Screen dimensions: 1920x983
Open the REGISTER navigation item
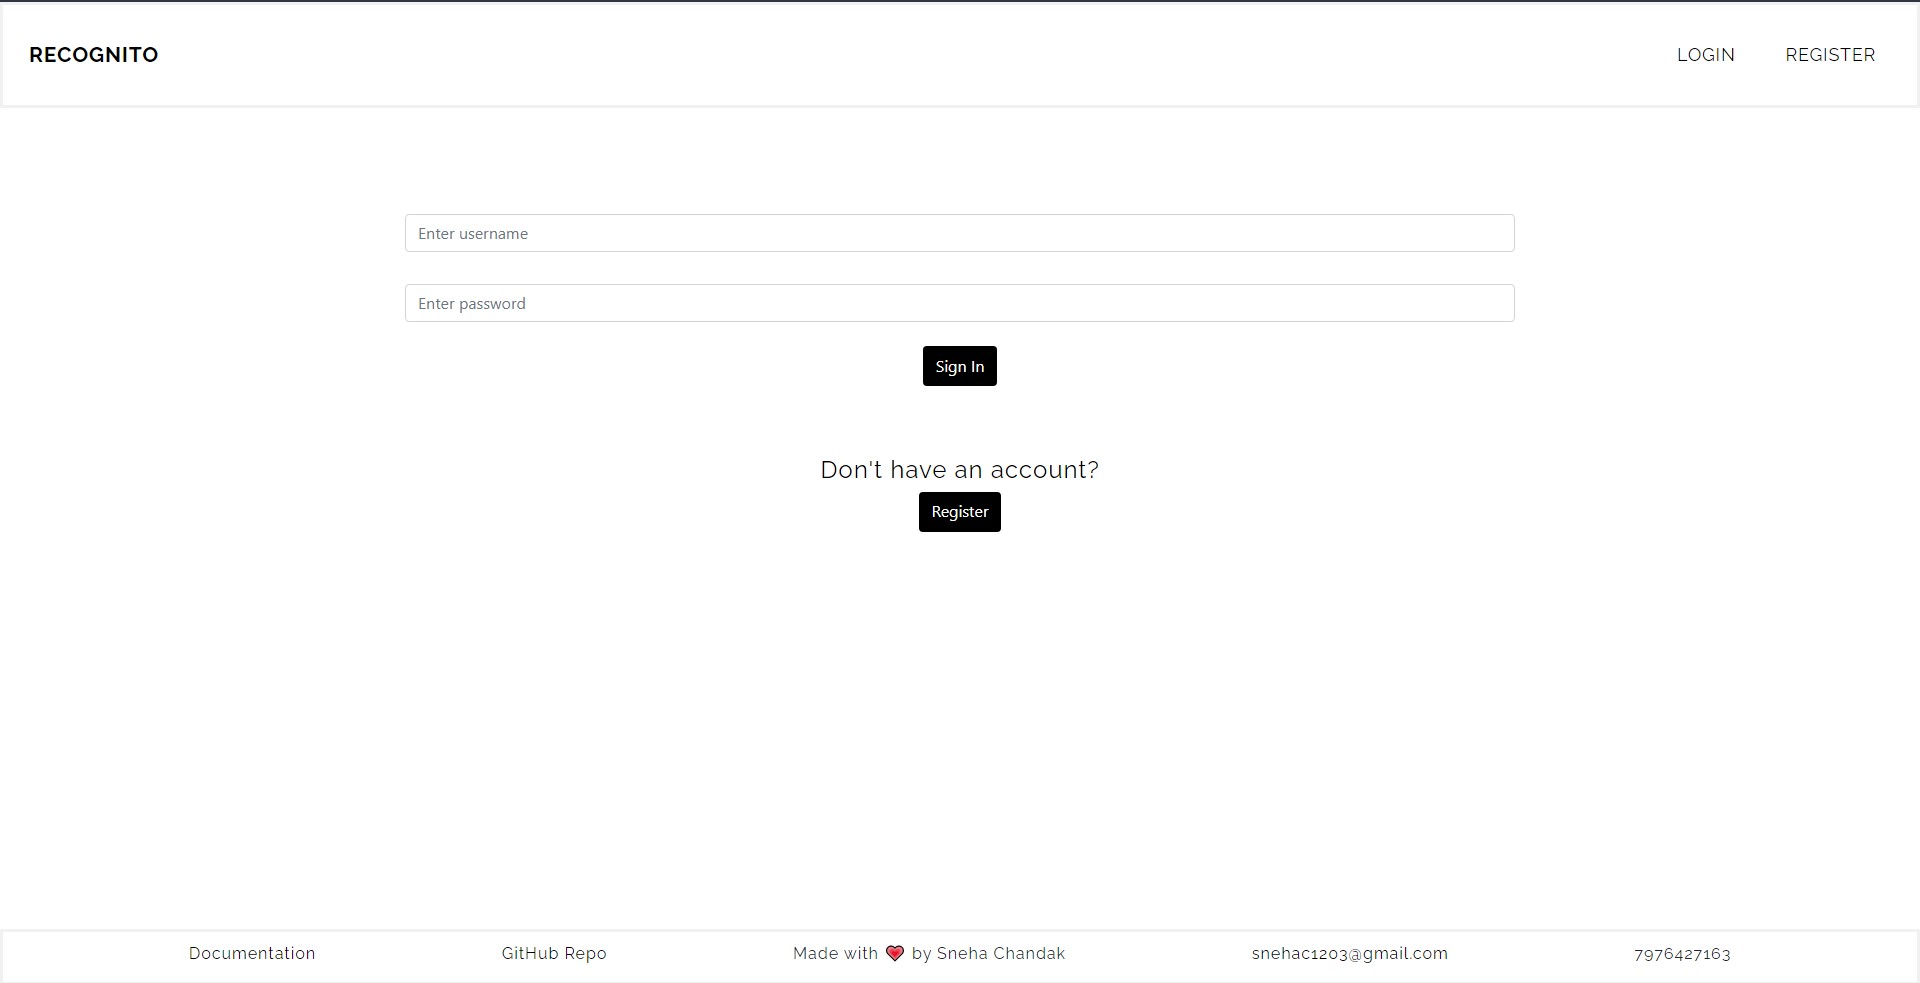[1830, 54]
